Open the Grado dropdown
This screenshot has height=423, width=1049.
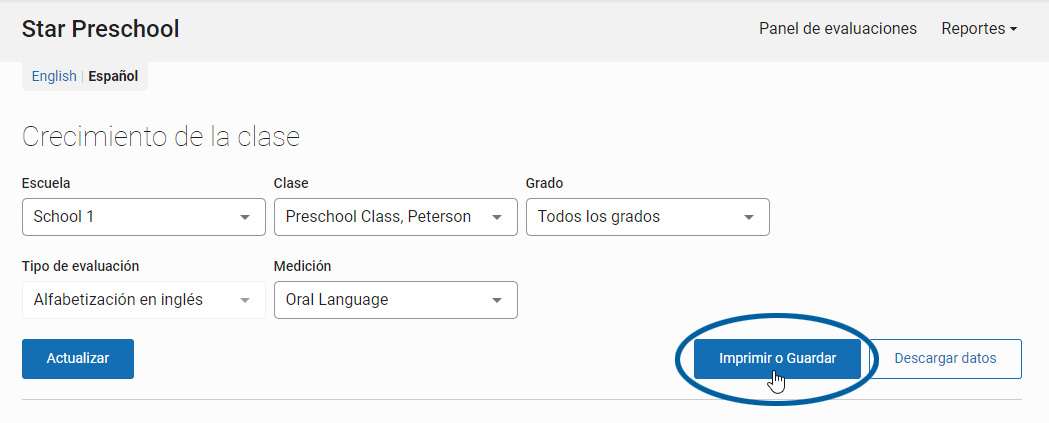tap(648, 217)
